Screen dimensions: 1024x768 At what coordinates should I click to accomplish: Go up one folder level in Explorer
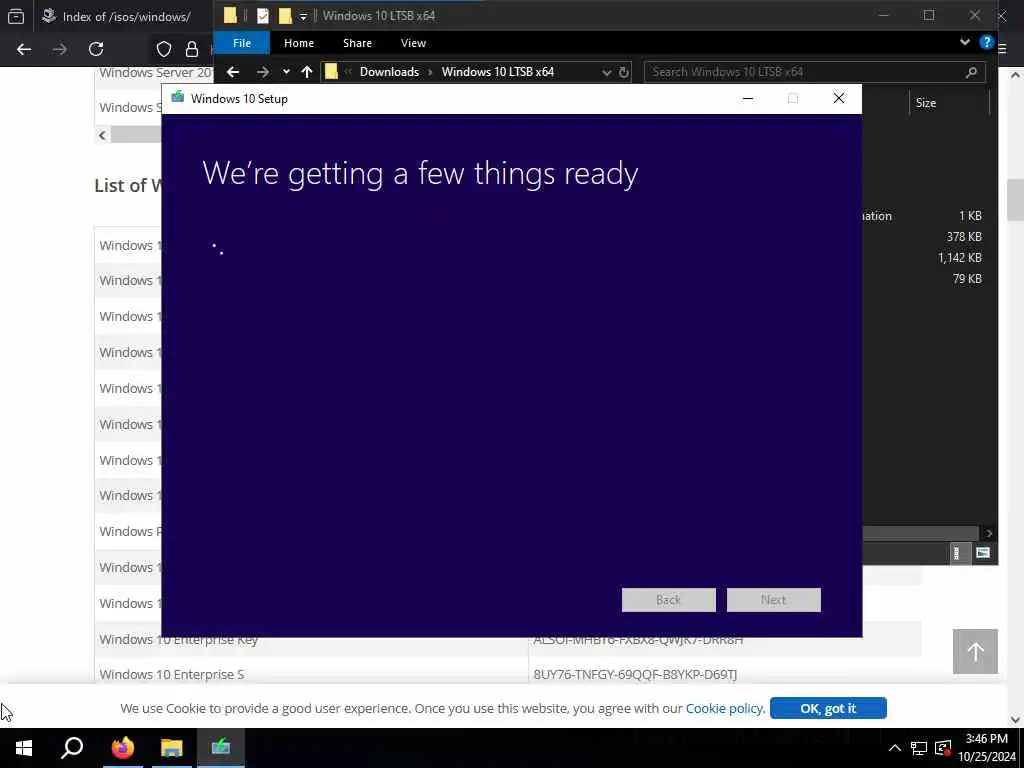coord(307,72)
